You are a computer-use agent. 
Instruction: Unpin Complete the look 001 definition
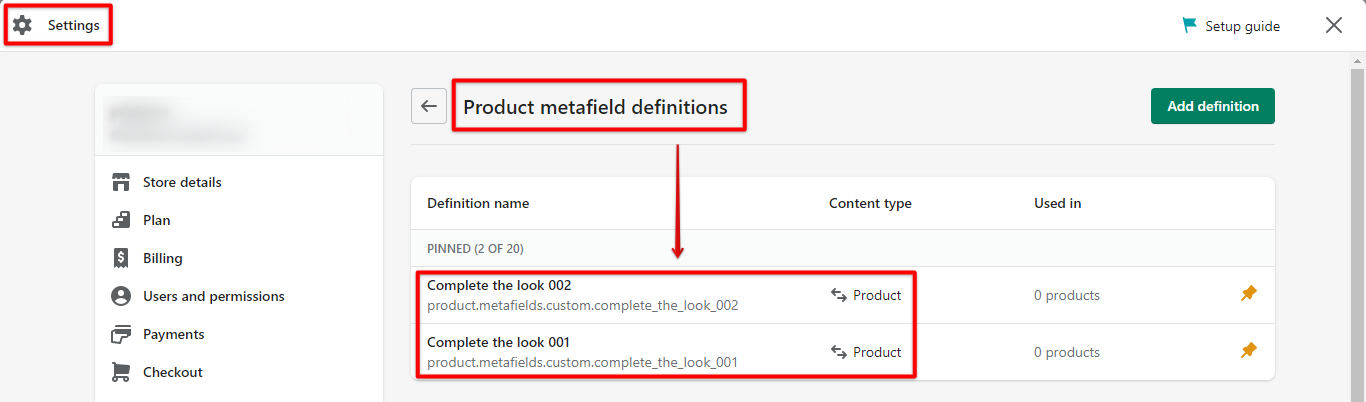1249,351
